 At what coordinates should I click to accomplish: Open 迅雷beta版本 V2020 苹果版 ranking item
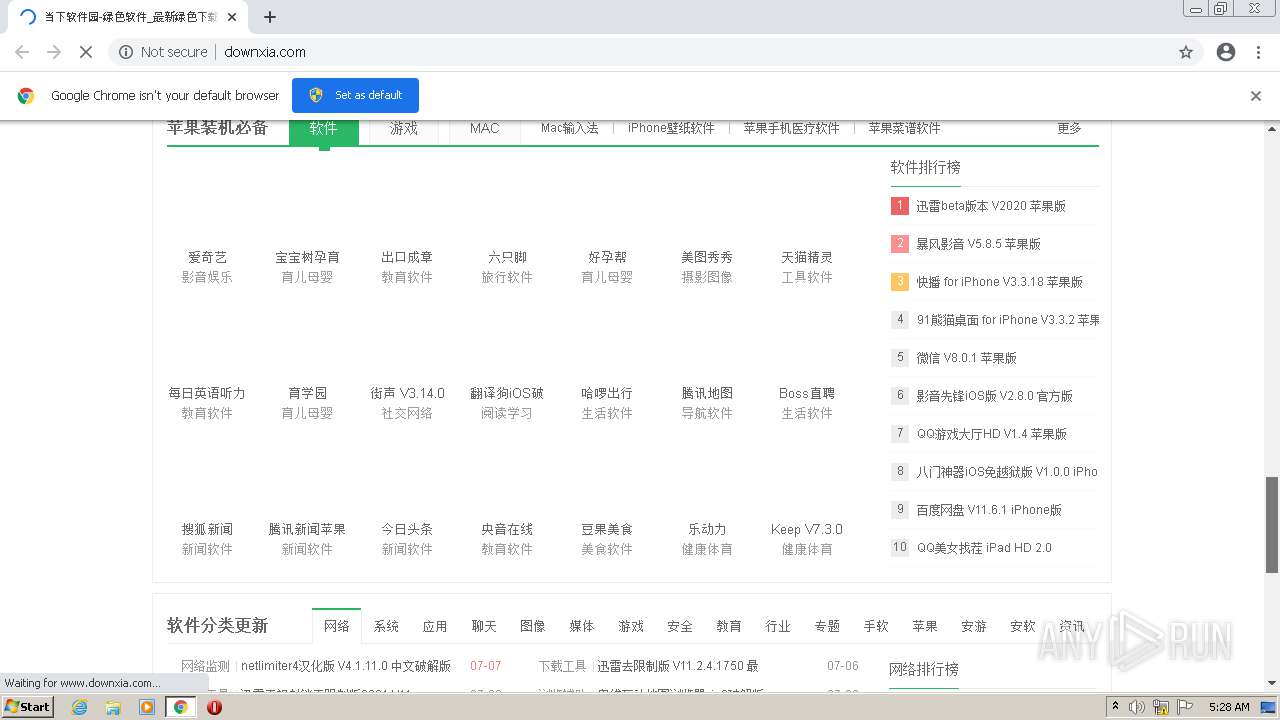click(991, 206)
